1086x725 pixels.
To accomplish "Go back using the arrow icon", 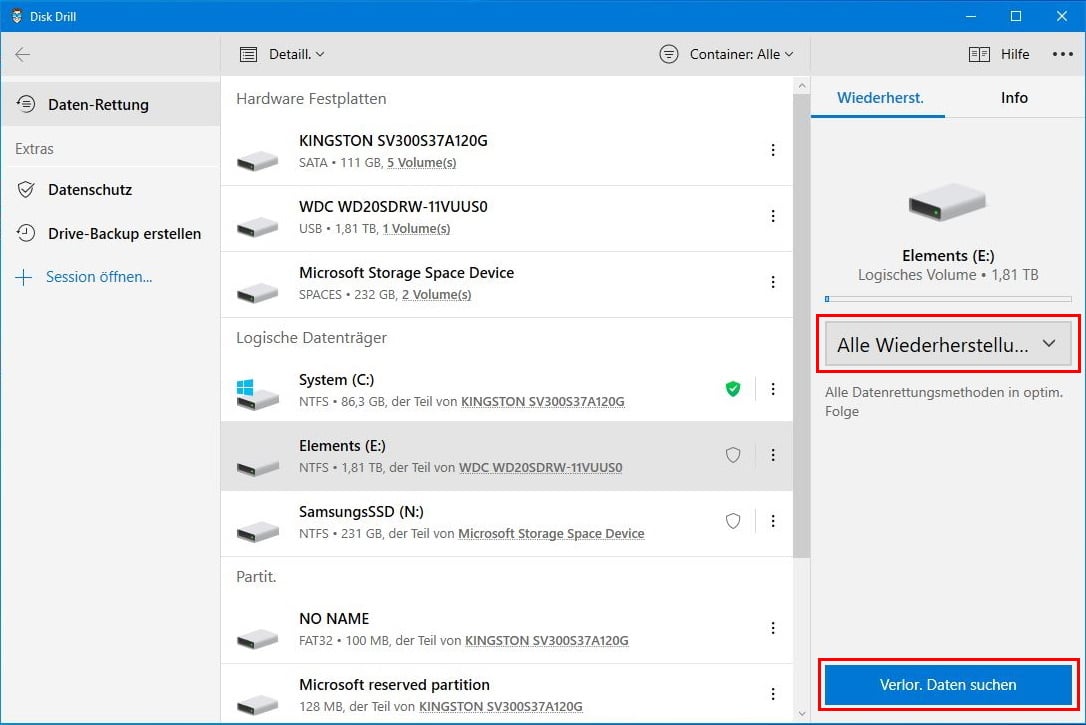I will click(x=22, y=54).
